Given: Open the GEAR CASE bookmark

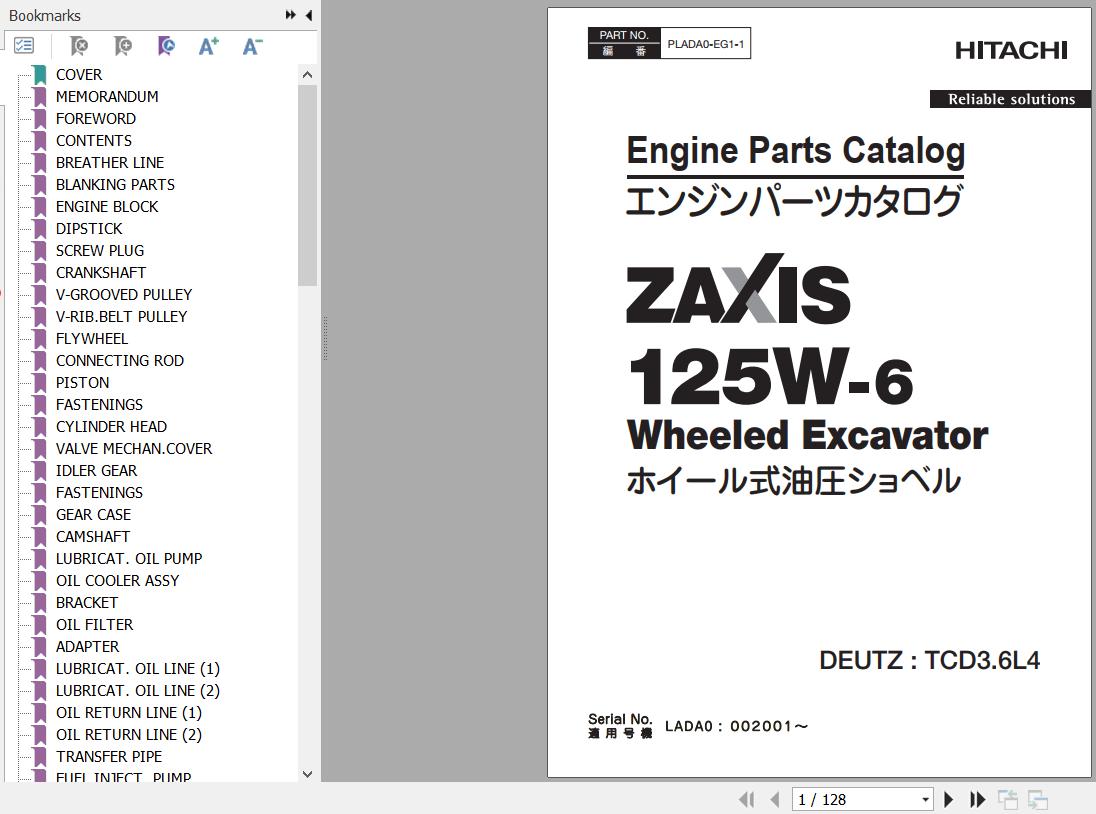Looking at the screenshot, I should [93, 515].
